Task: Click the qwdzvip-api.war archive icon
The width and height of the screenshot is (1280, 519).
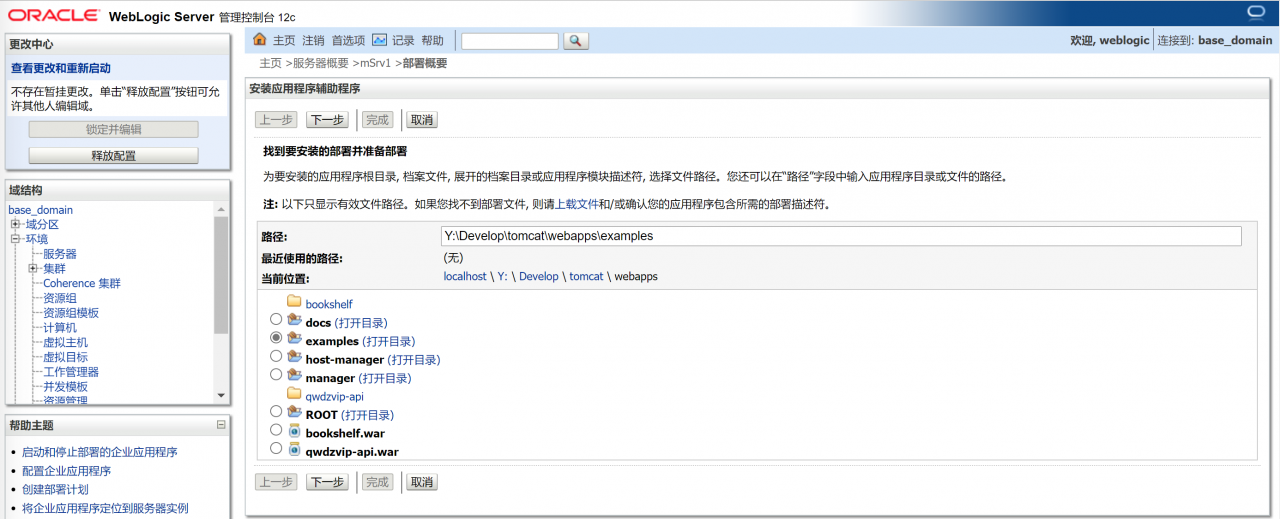Action: pyautogui.click(x=294, y=450)
